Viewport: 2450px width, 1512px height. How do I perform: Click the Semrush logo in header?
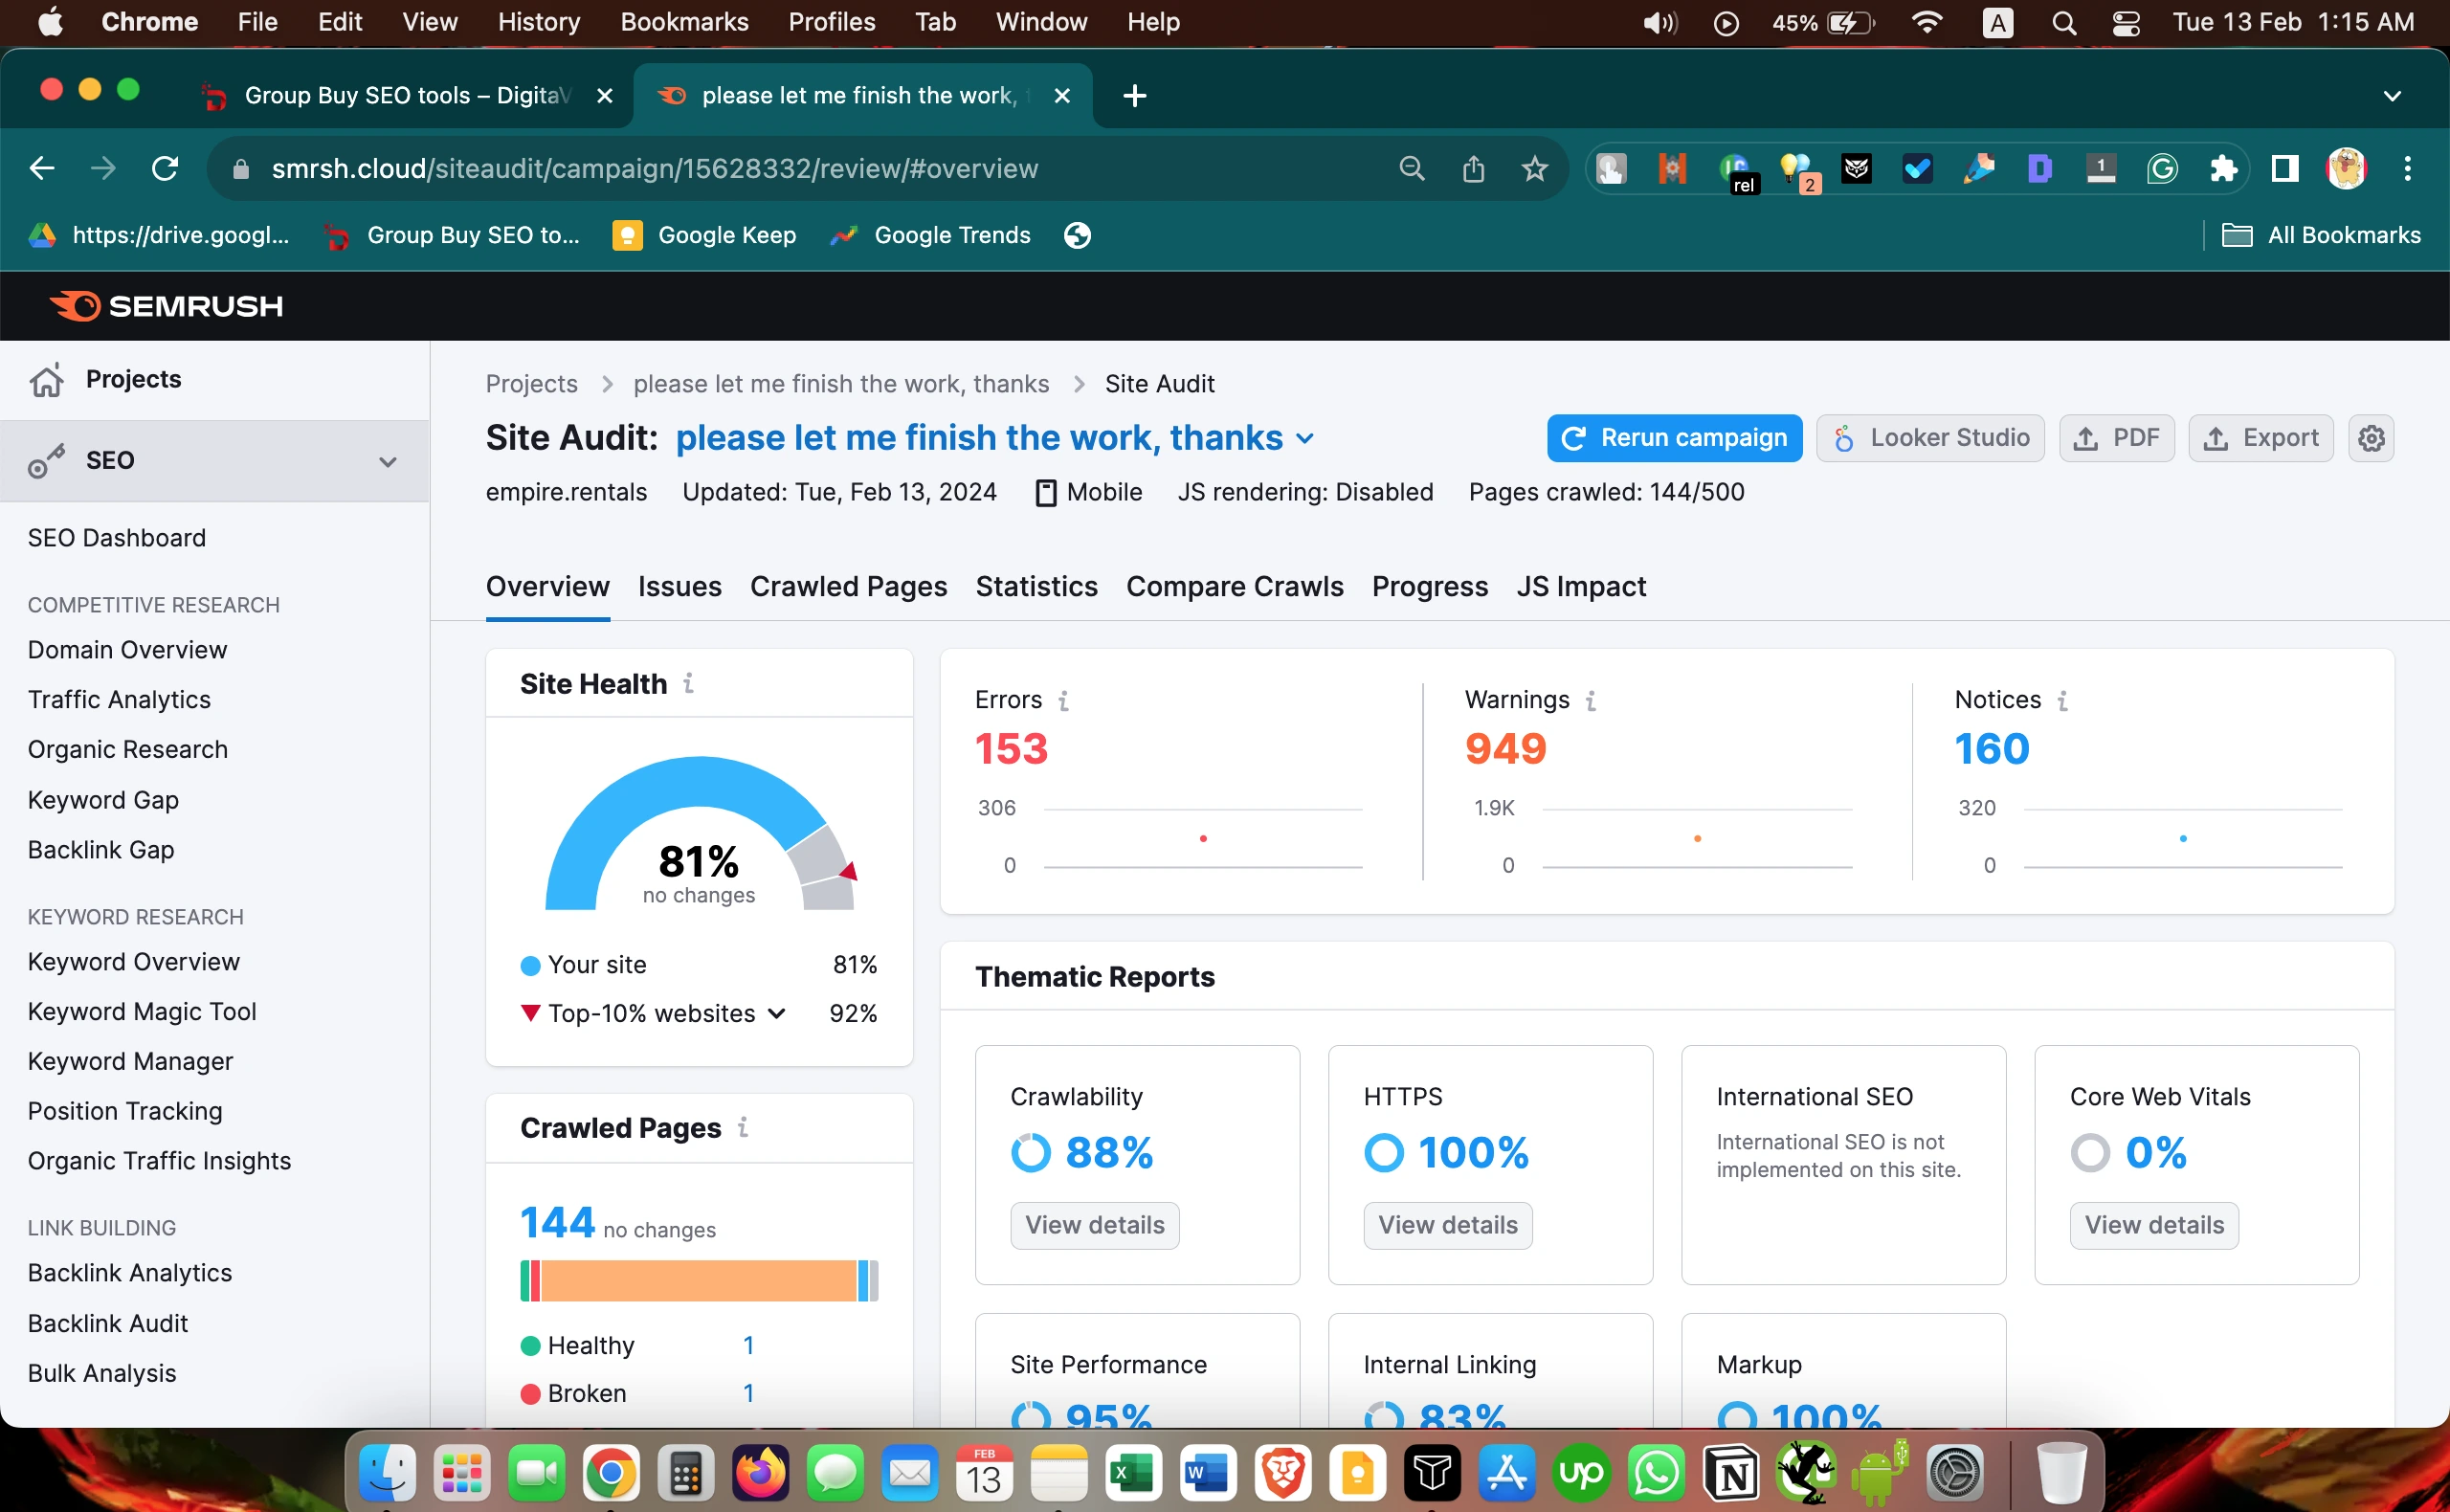tap(166, 306)
